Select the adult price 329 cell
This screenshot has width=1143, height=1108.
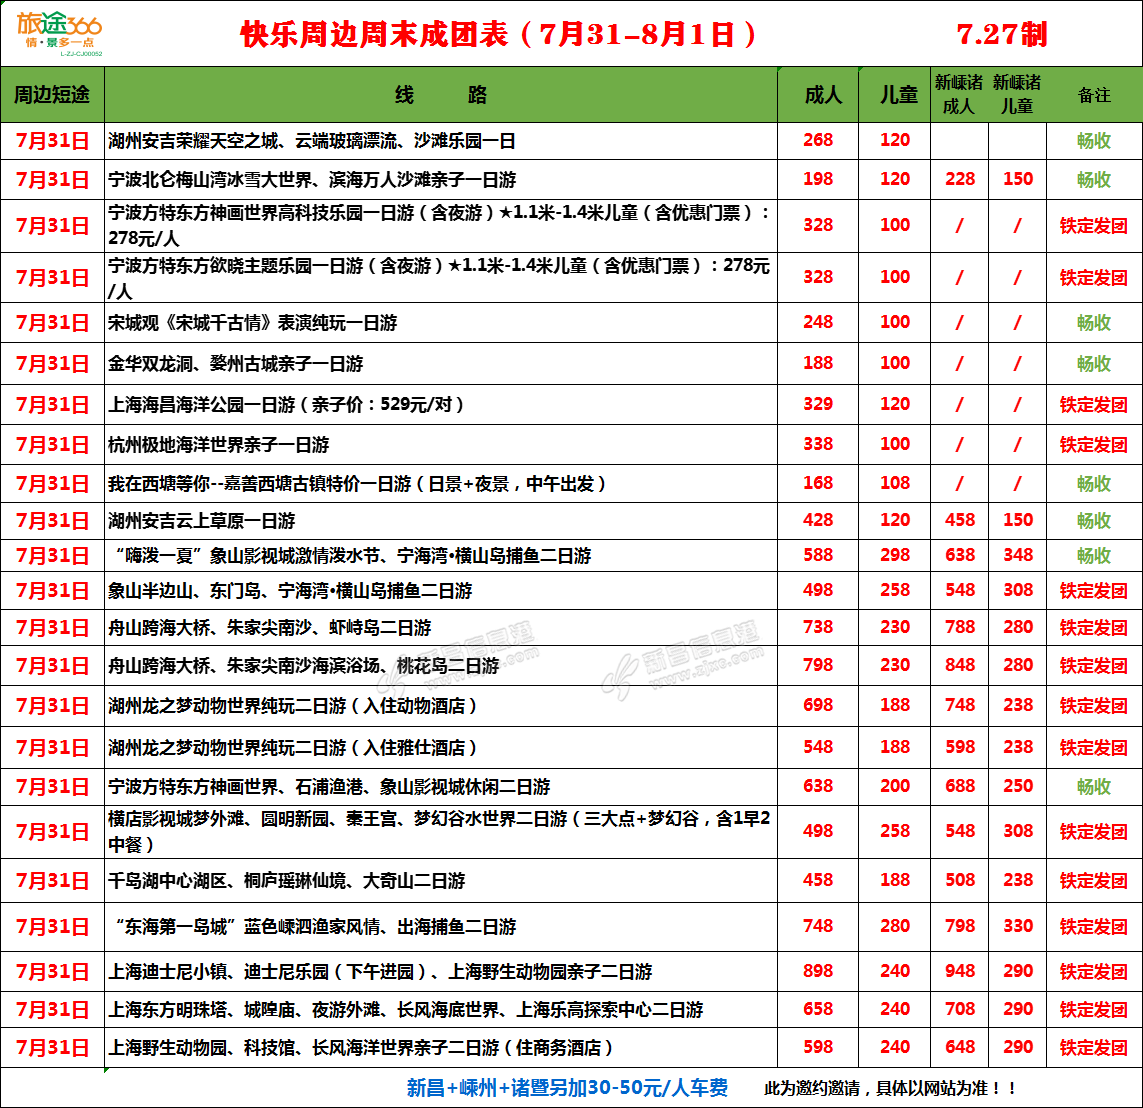point(817,405)
